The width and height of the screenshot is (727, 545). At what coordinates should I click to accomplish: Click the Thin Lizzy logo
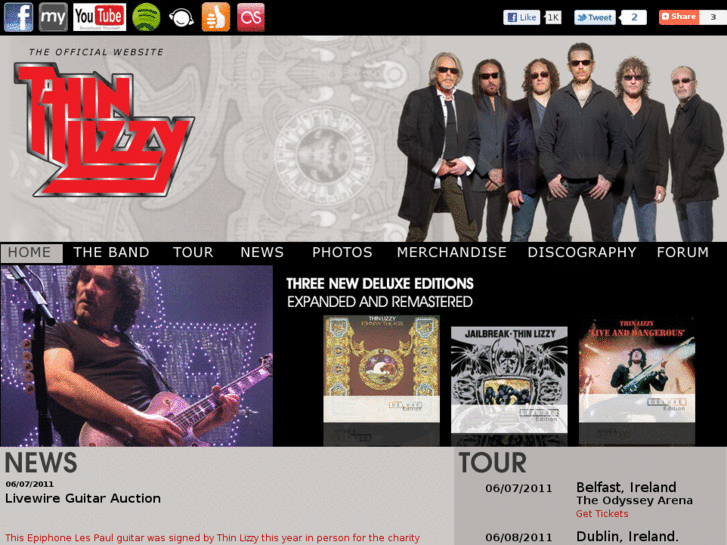tap(104, 130)
